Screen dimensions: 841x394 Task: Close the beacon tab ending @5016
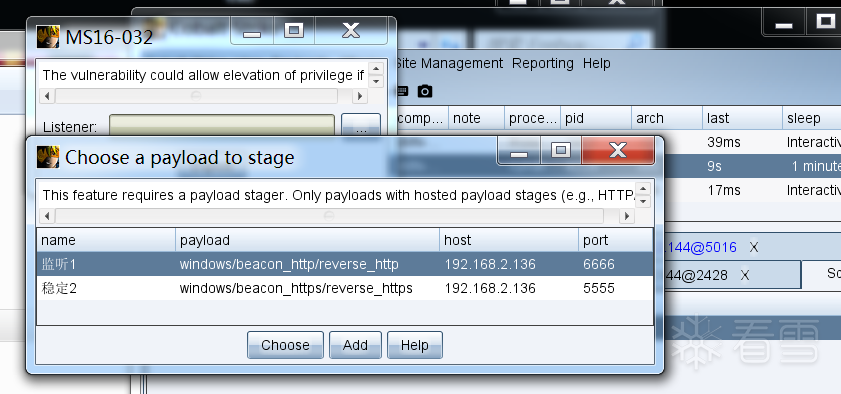click(754, 247)
